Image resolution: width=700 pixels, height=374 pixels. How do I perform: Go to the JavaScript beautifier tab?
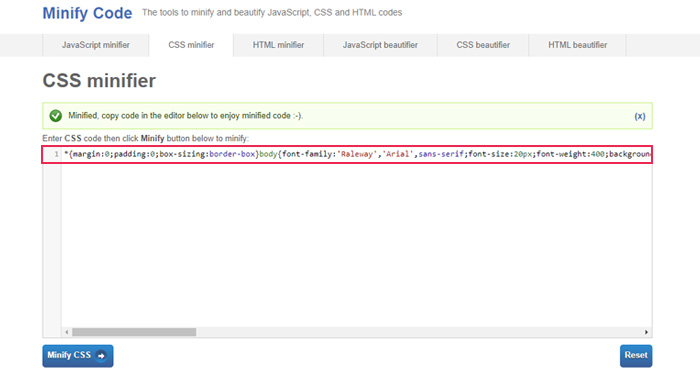(x=380, y=45)
